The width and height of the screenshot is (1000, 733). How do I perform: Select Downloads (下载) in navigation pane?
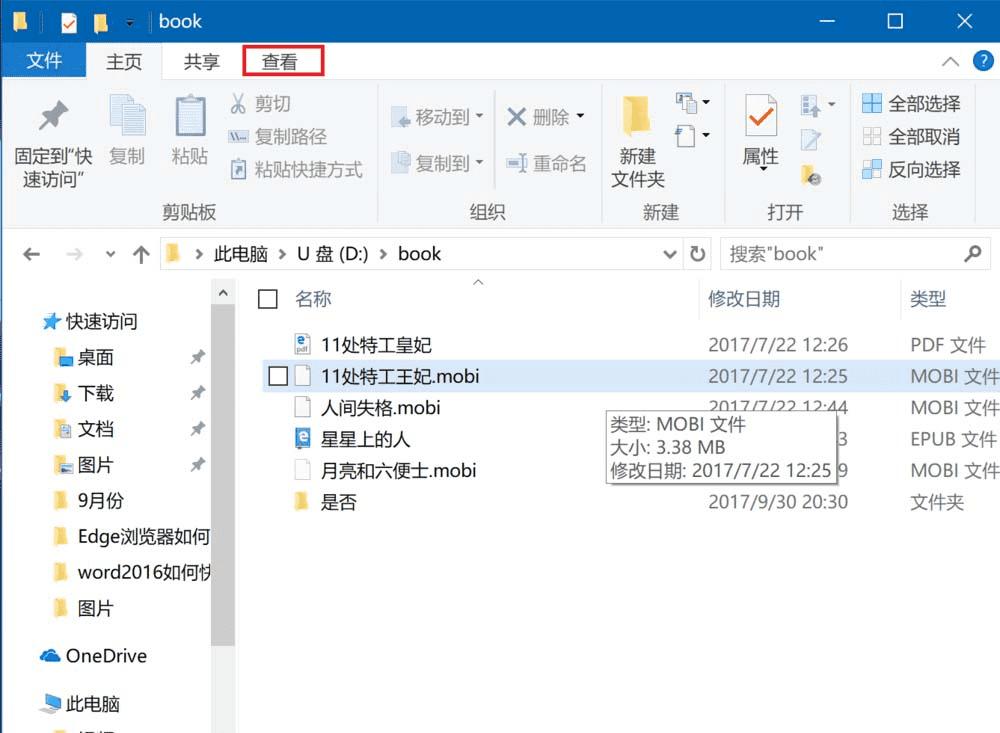click(x=85, y=393)
